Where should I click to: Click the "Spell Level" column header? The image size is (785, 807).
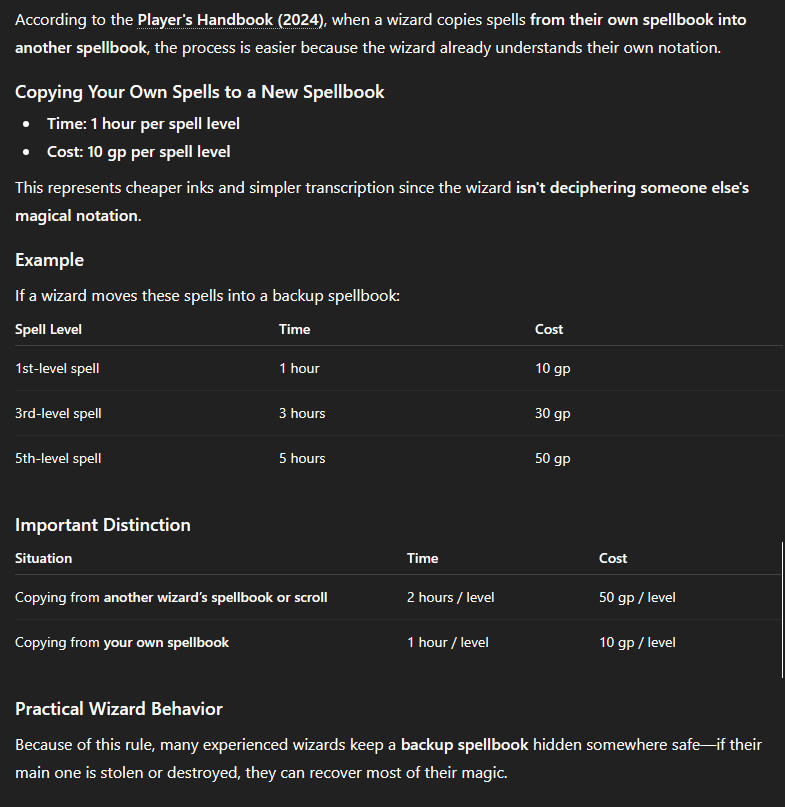point(49,329)
